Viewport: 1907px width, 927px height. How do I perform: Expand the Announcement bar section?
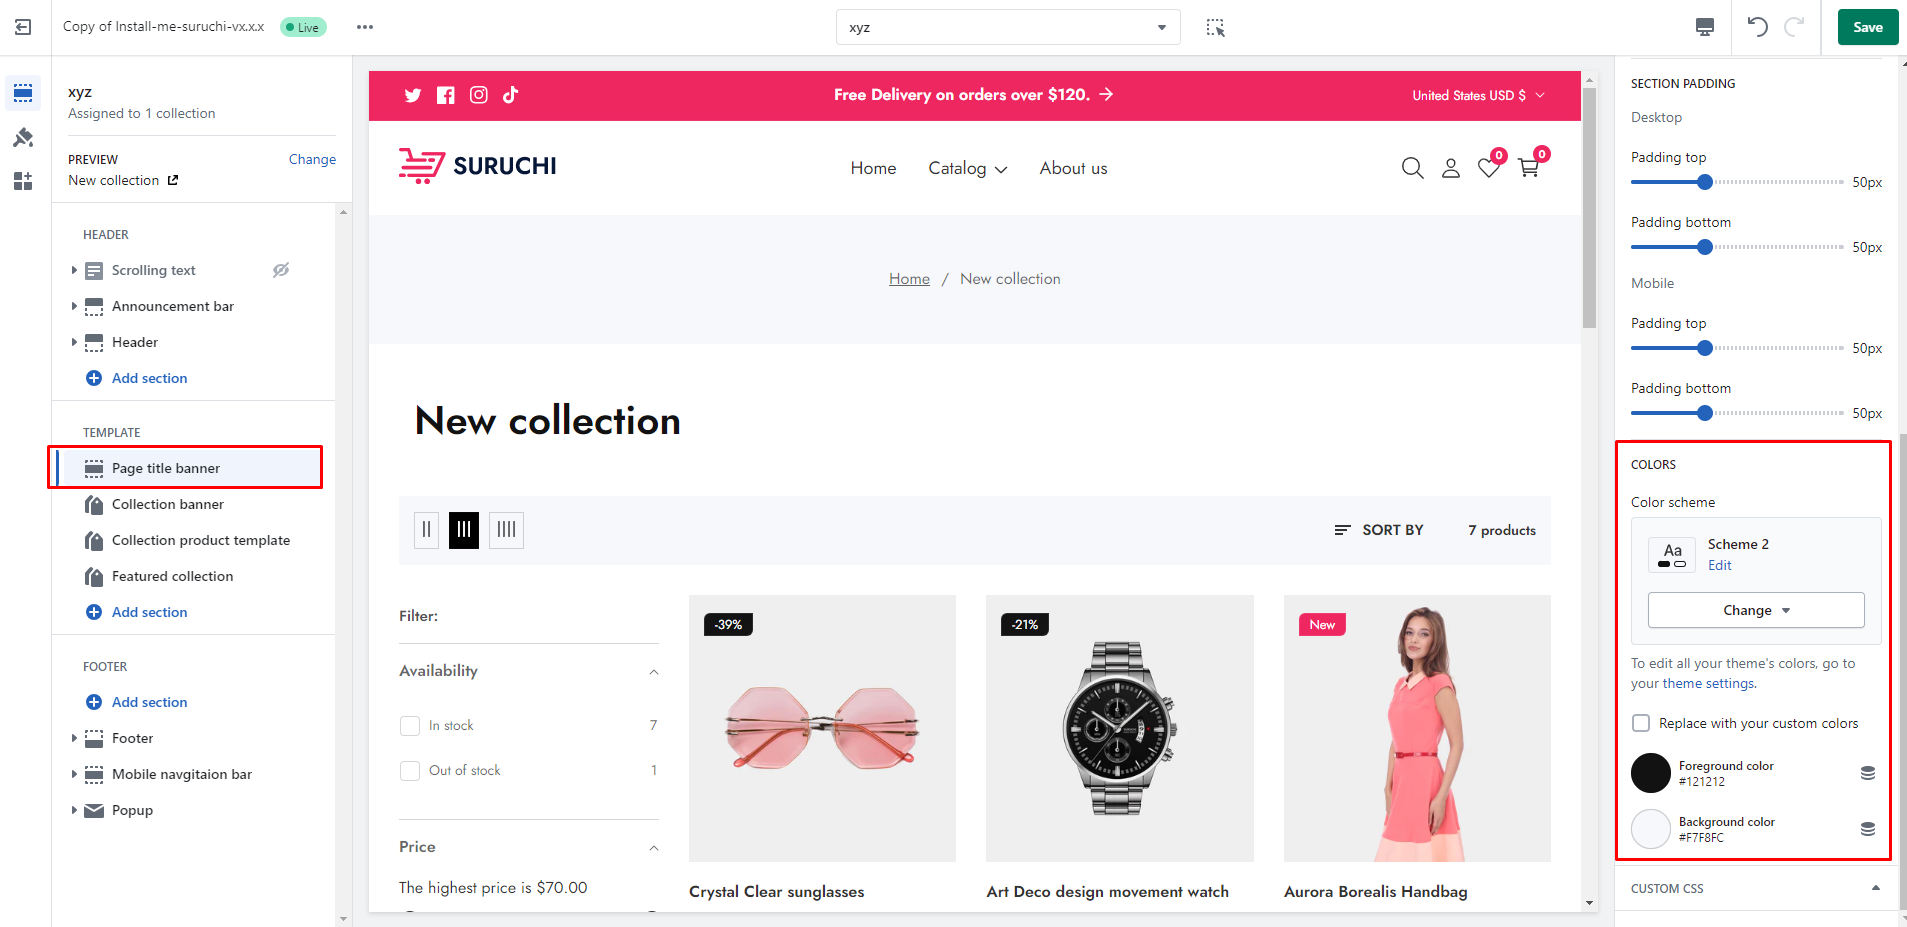click(x=74, y=306)
